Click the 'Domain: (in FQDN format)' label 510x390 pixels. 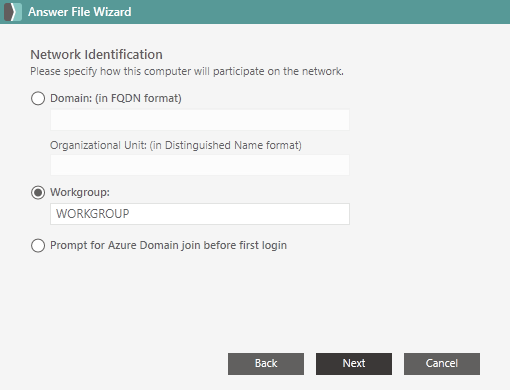coord(116,98)
